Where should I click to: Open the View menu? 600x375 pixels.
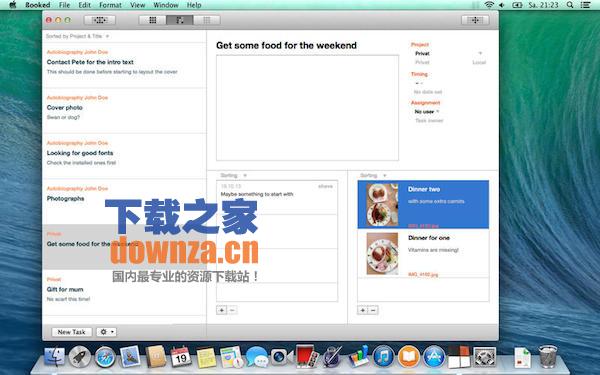coord(137,5)
